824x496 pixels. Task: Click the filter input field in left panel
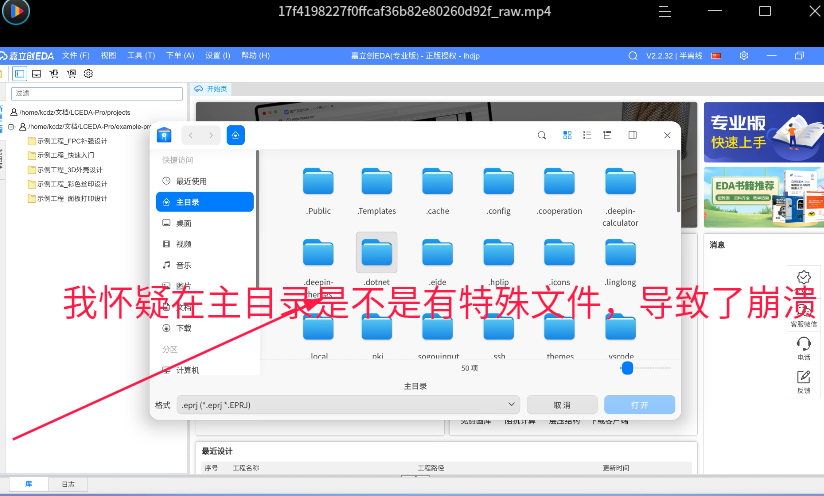[97, 94]
